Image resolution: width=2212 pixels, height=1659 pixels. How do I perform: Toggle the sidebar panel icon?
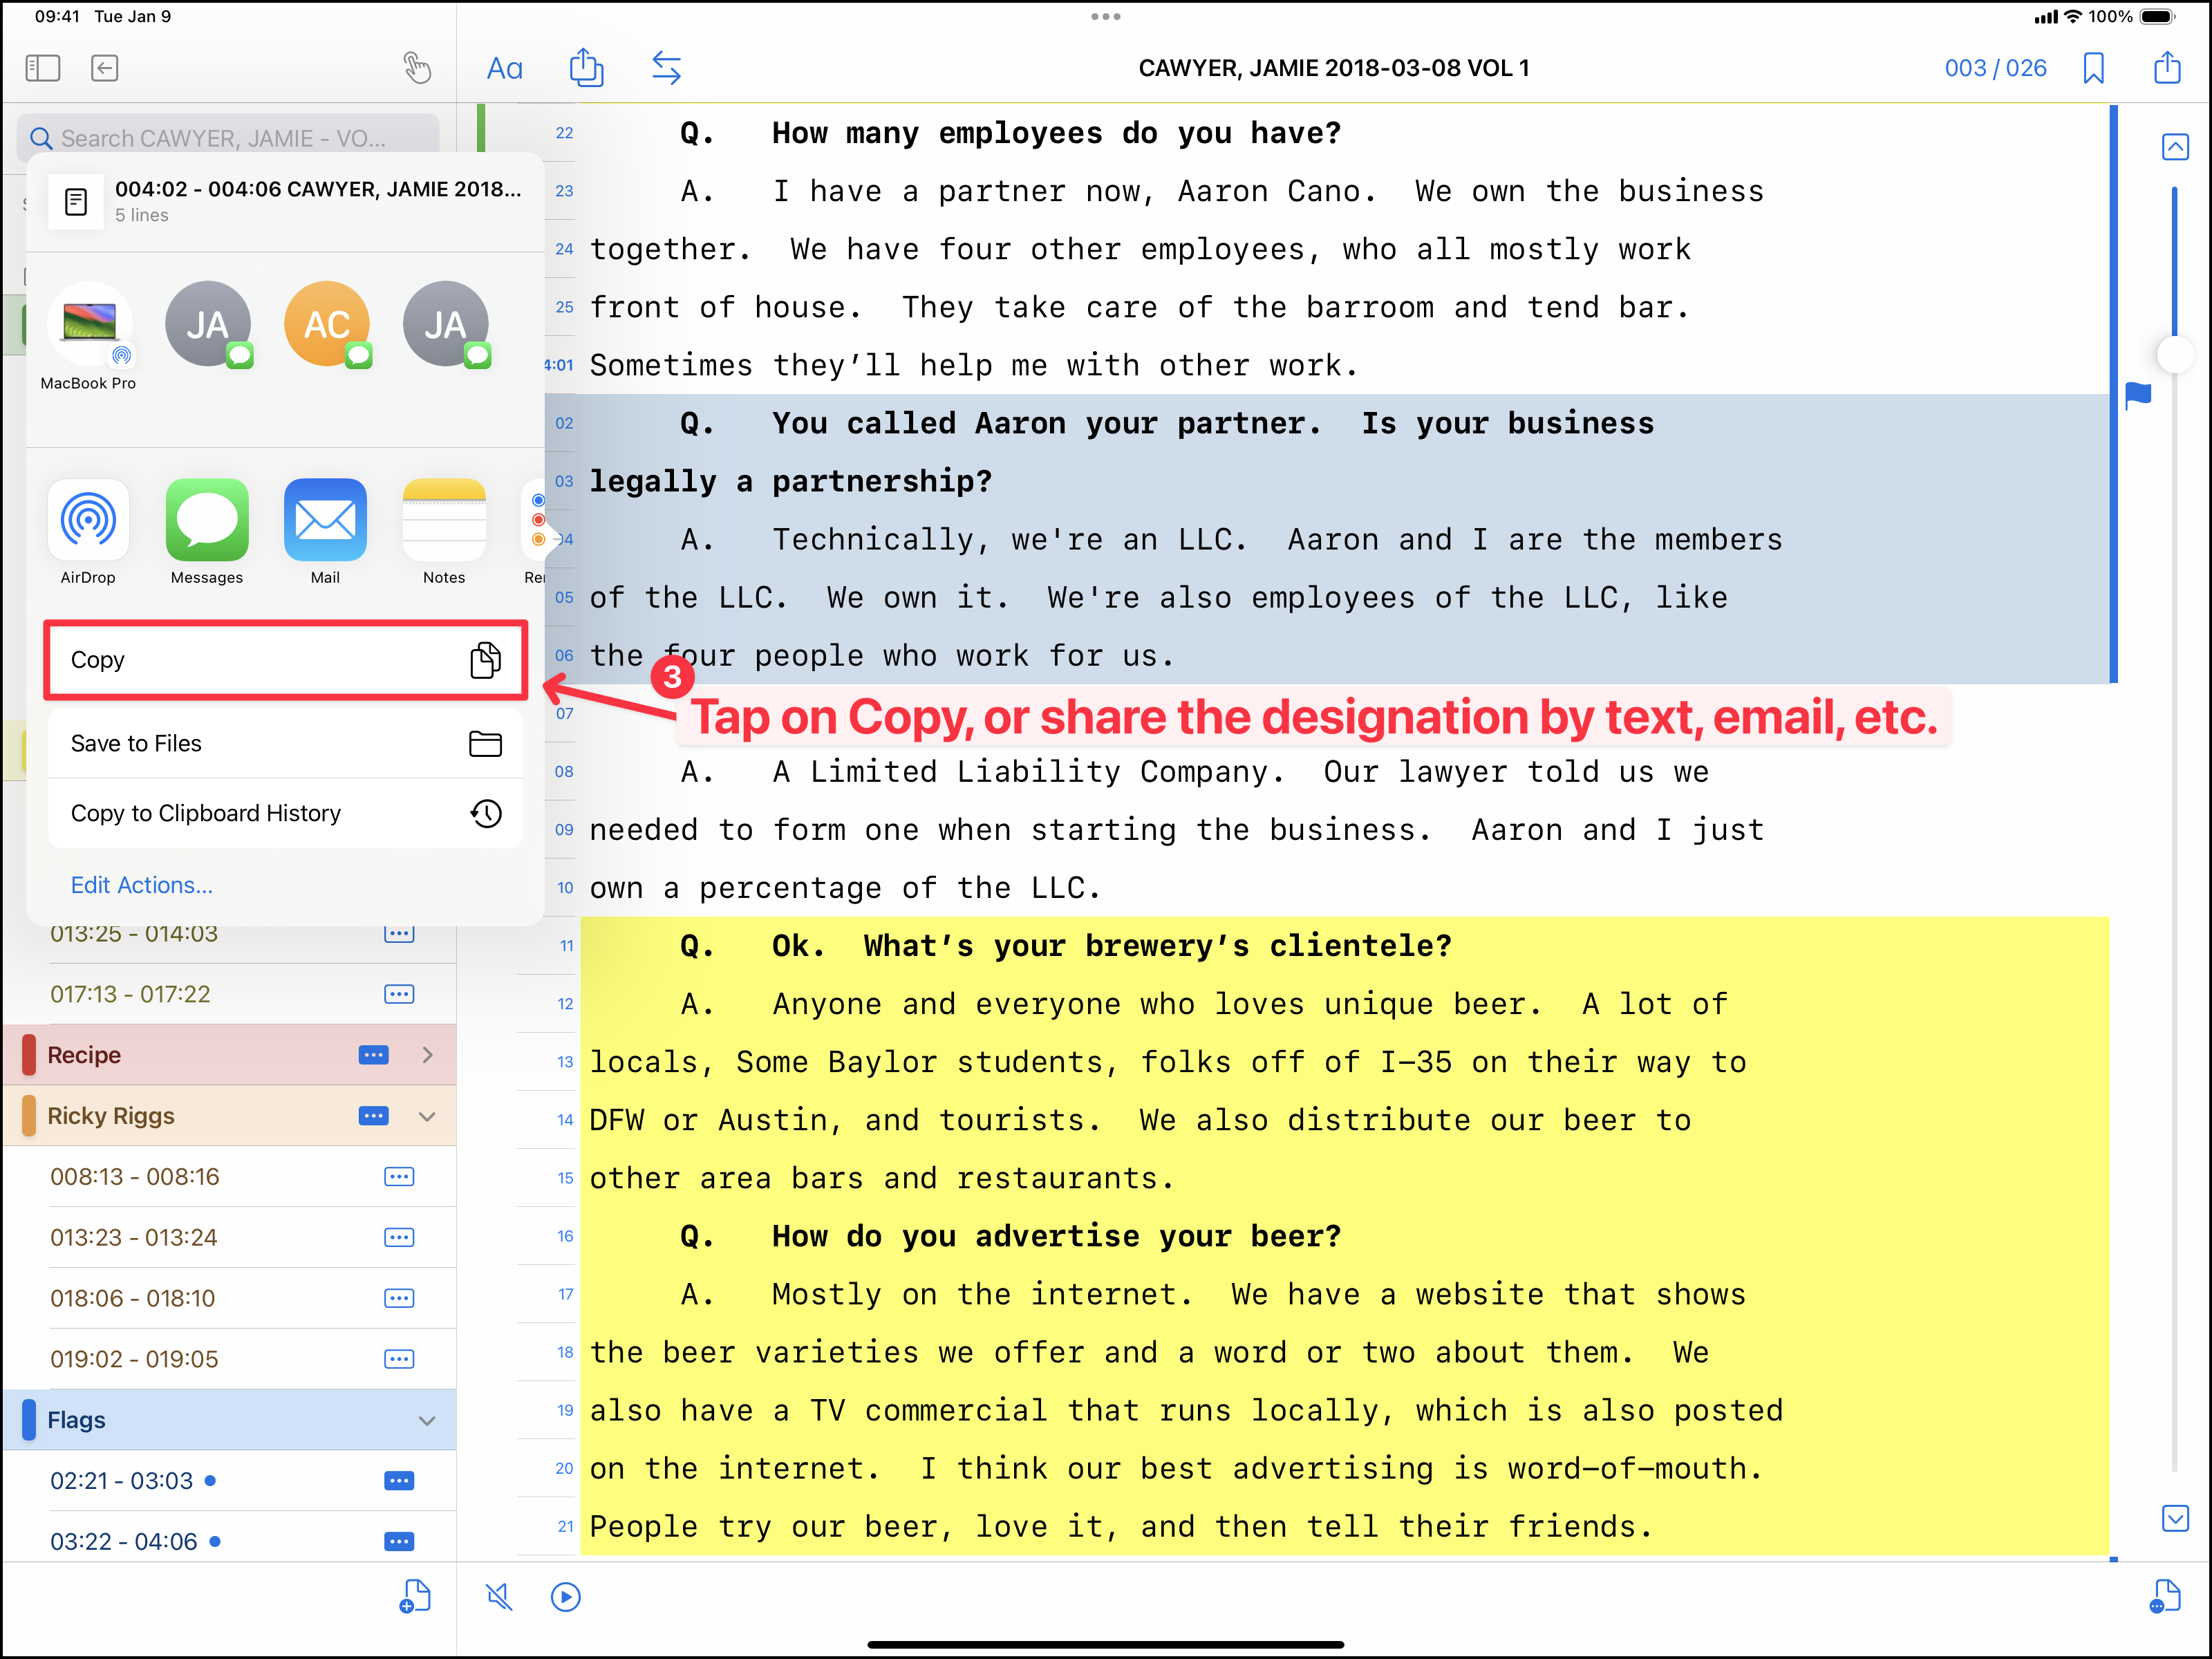click(x=43, y=68)
